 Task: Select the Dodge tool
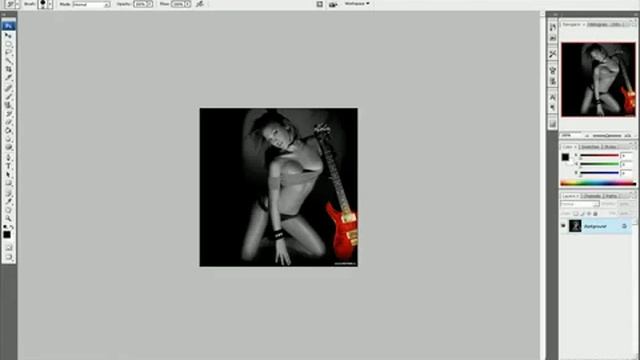tap(8, 148)
